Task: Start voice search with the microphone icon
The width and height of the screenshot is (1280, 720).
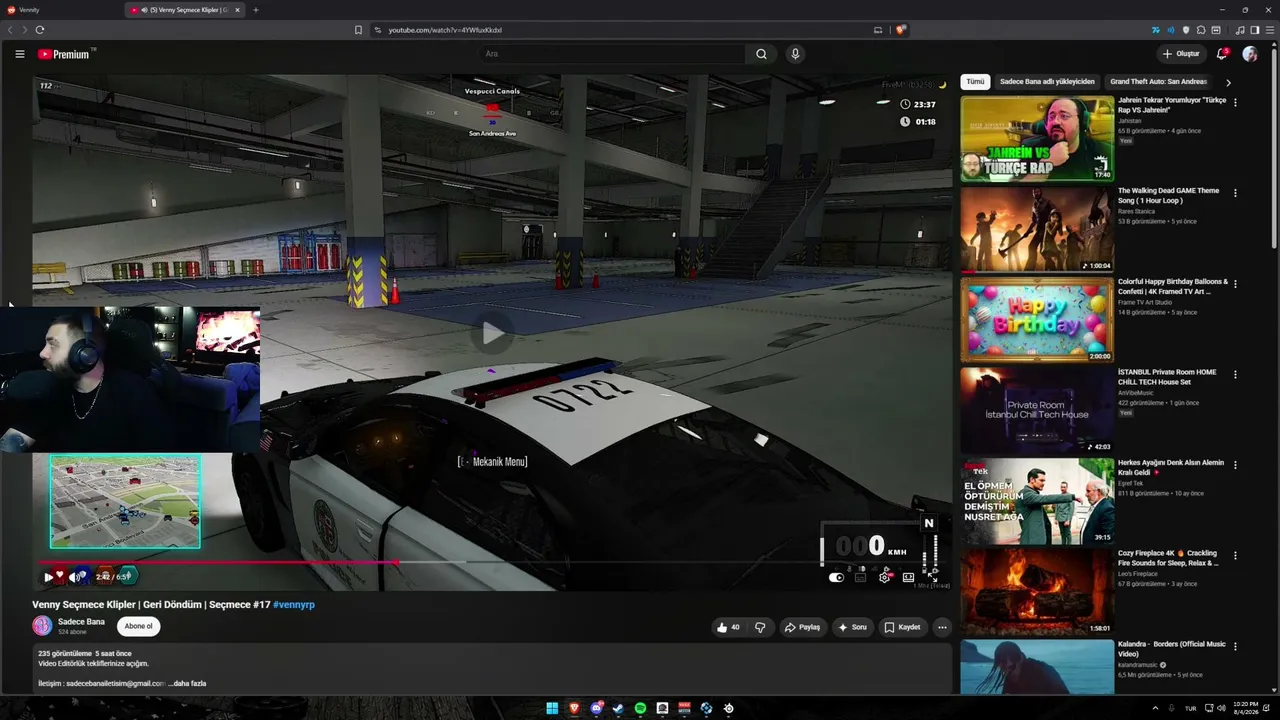Action: (795, 54)
